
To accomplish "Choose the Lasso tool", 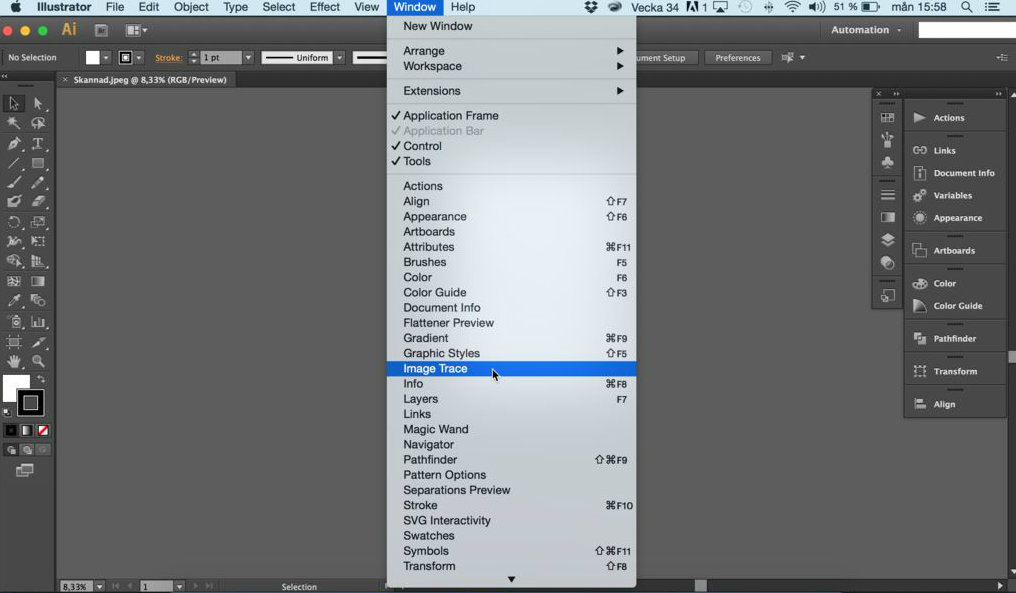I will (x=38, y=123).
